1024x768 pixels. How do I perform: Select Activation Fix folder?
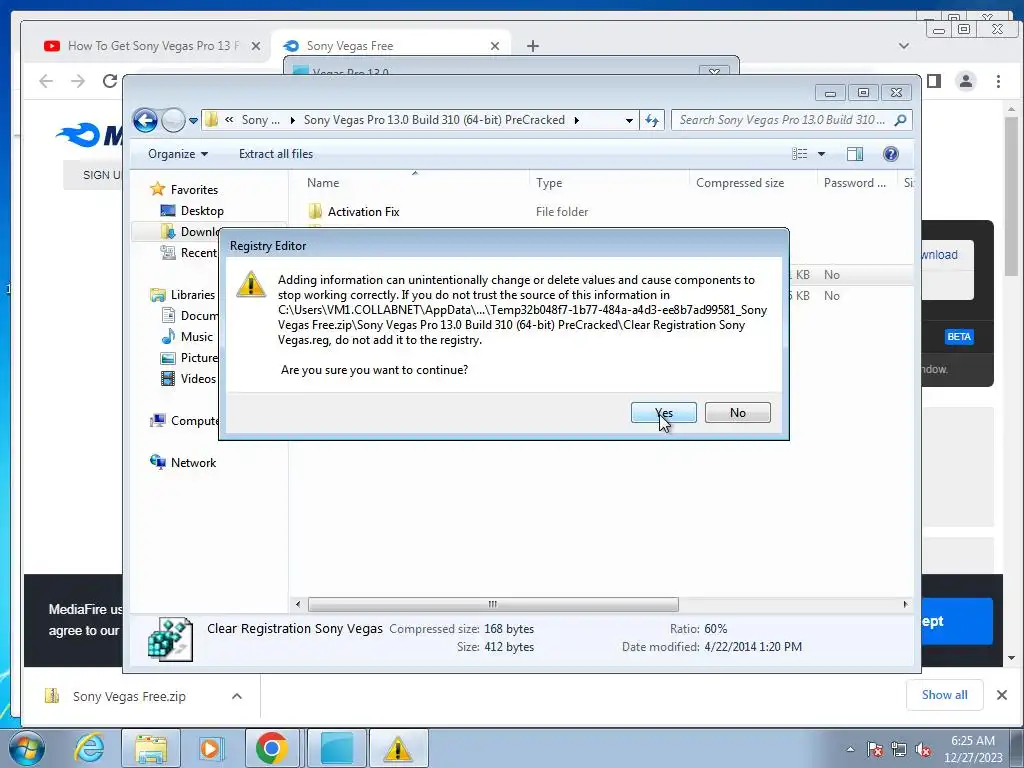coord(363,212)
